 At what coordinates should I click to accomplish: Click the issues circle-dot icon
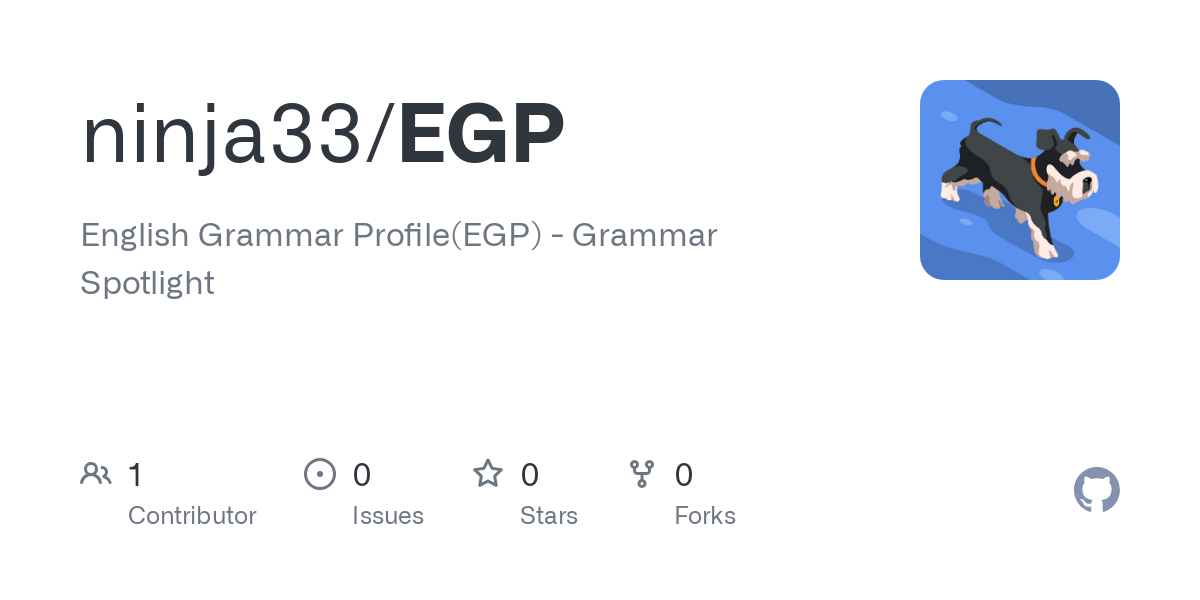(x=320, y=473)
